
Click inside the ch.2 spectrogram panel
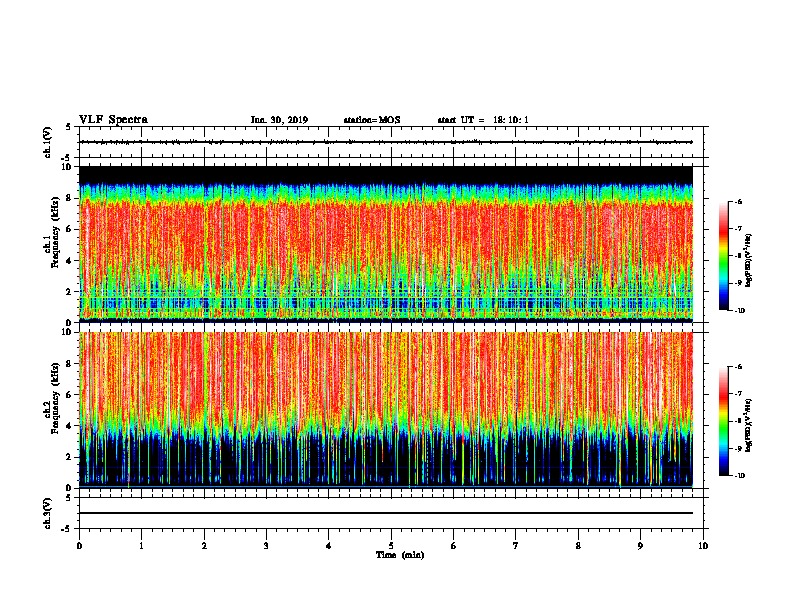point(386,410)
